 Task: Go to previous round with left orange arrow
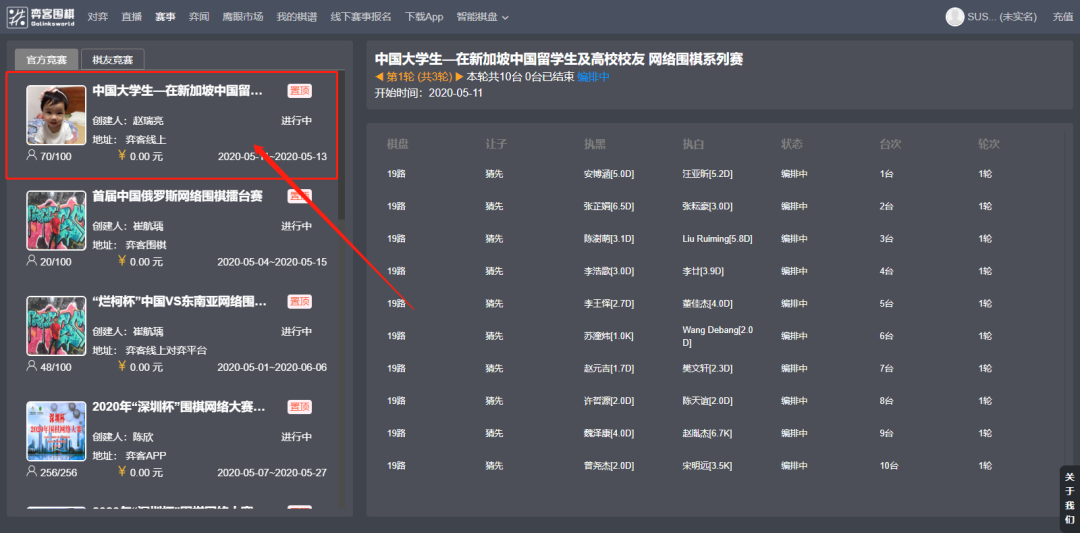379,77
